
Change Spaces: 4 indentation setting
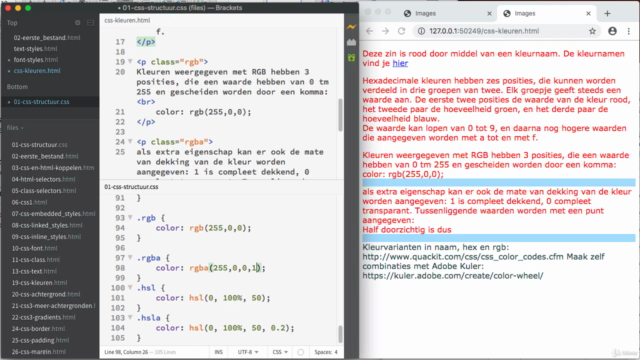click(x=326, y=352)
